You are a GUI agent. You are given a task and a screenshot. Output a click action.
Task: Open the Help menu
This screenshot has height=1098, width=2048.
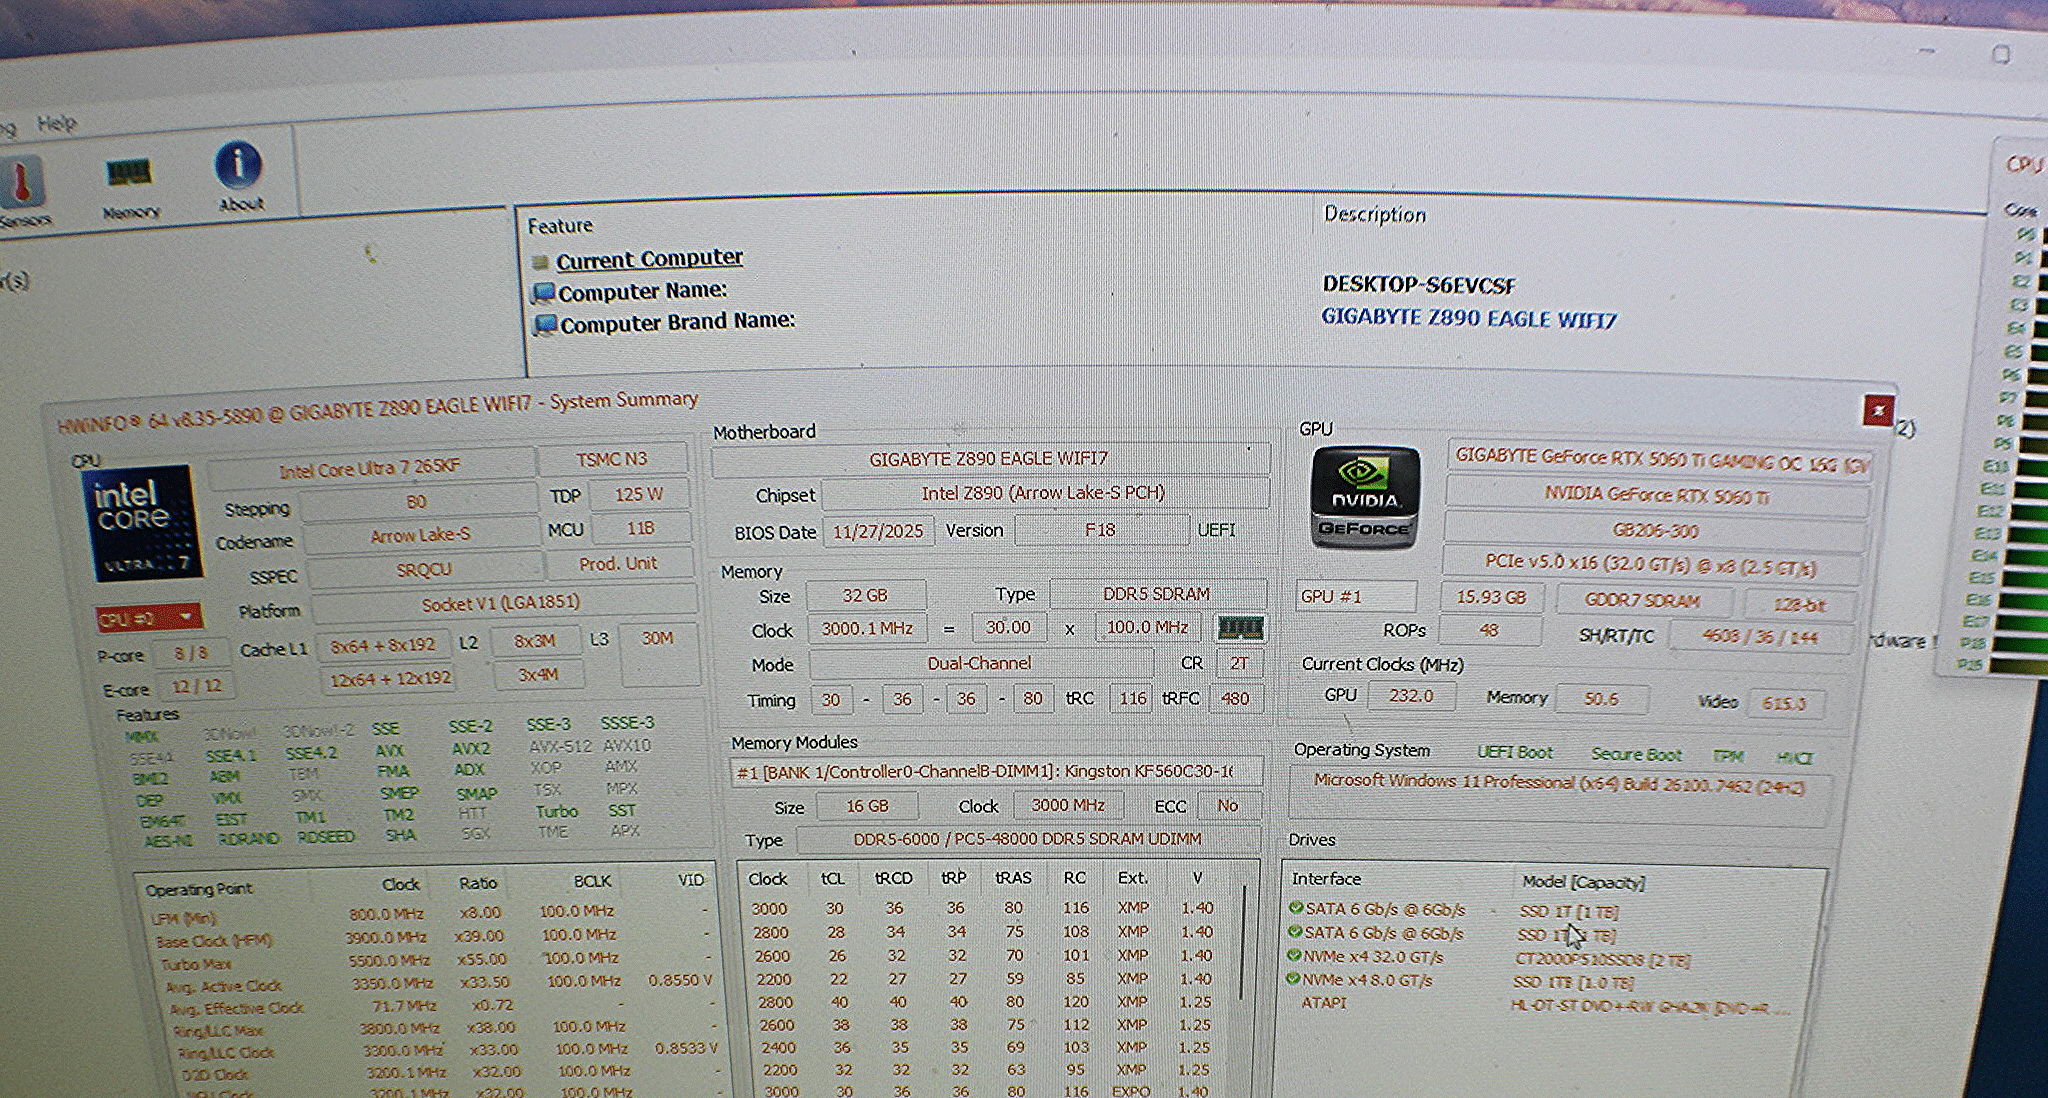coord(57,123)
